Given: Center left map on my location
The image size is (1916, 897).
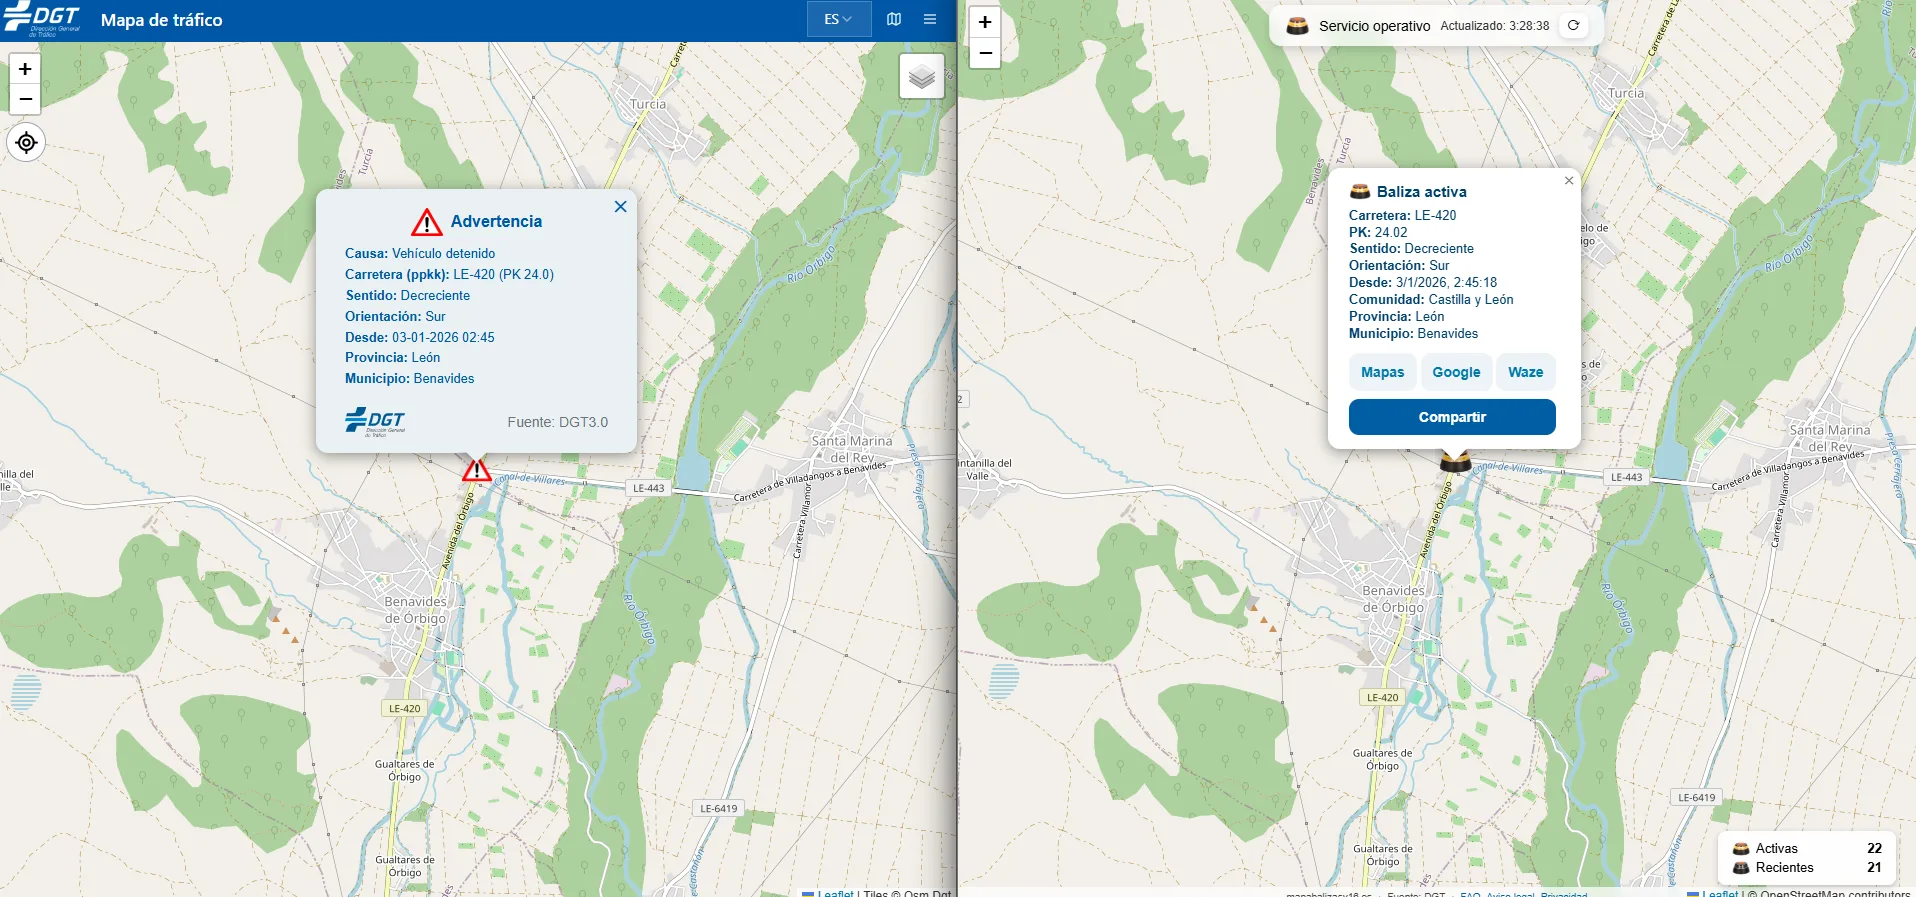Looking at the screenshot, I should tap(26, 142).
